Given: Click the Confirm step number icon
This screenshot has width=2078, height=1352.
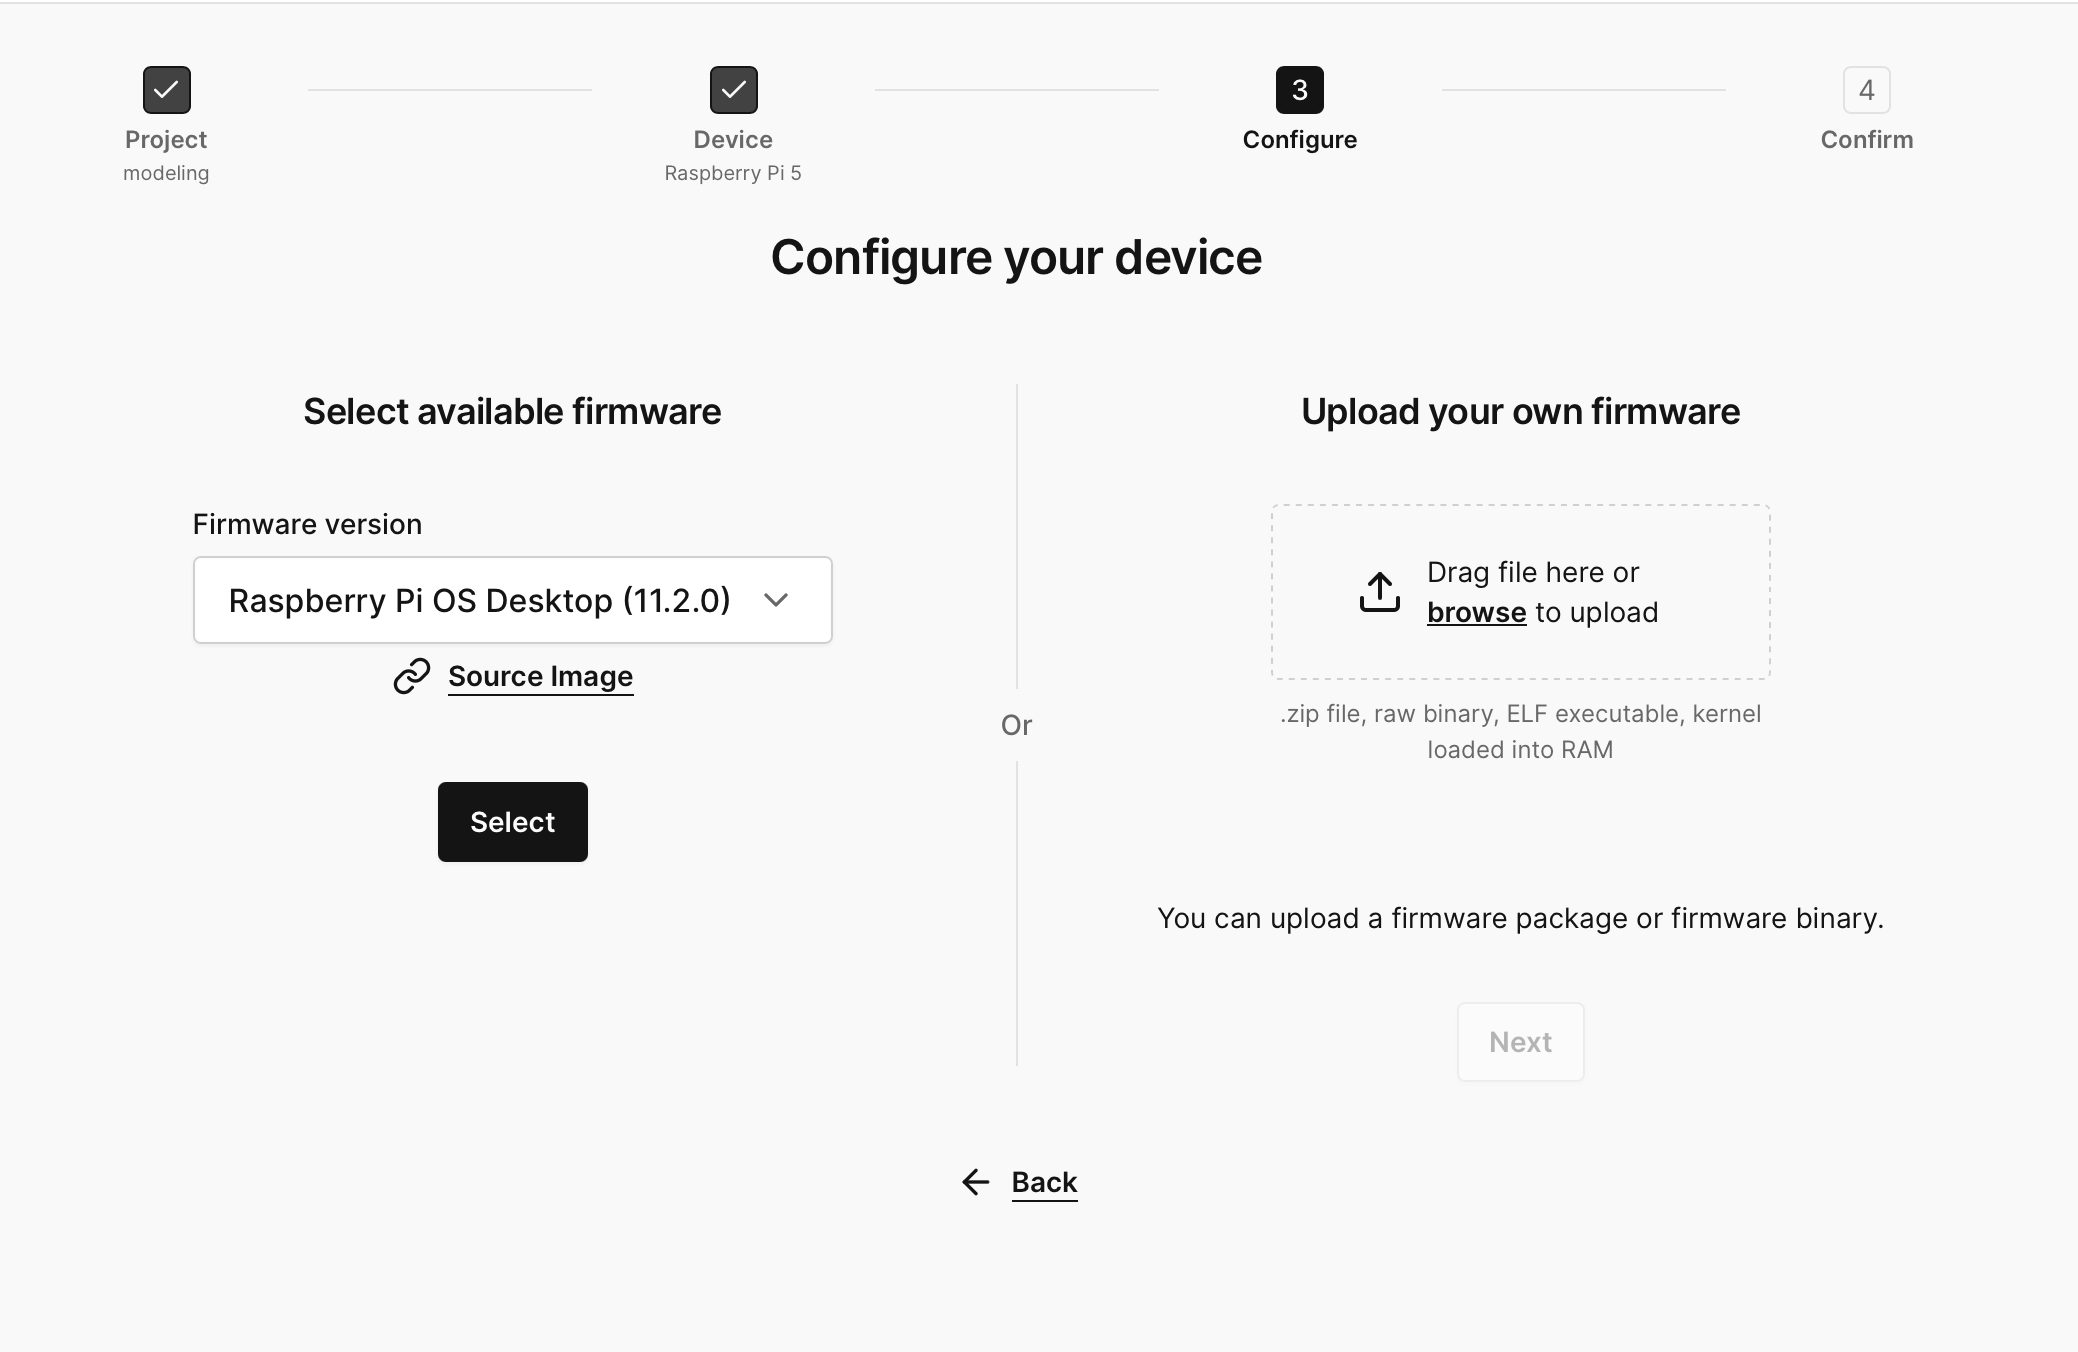Looking at the screenshot, I should tap(1866, 89).
